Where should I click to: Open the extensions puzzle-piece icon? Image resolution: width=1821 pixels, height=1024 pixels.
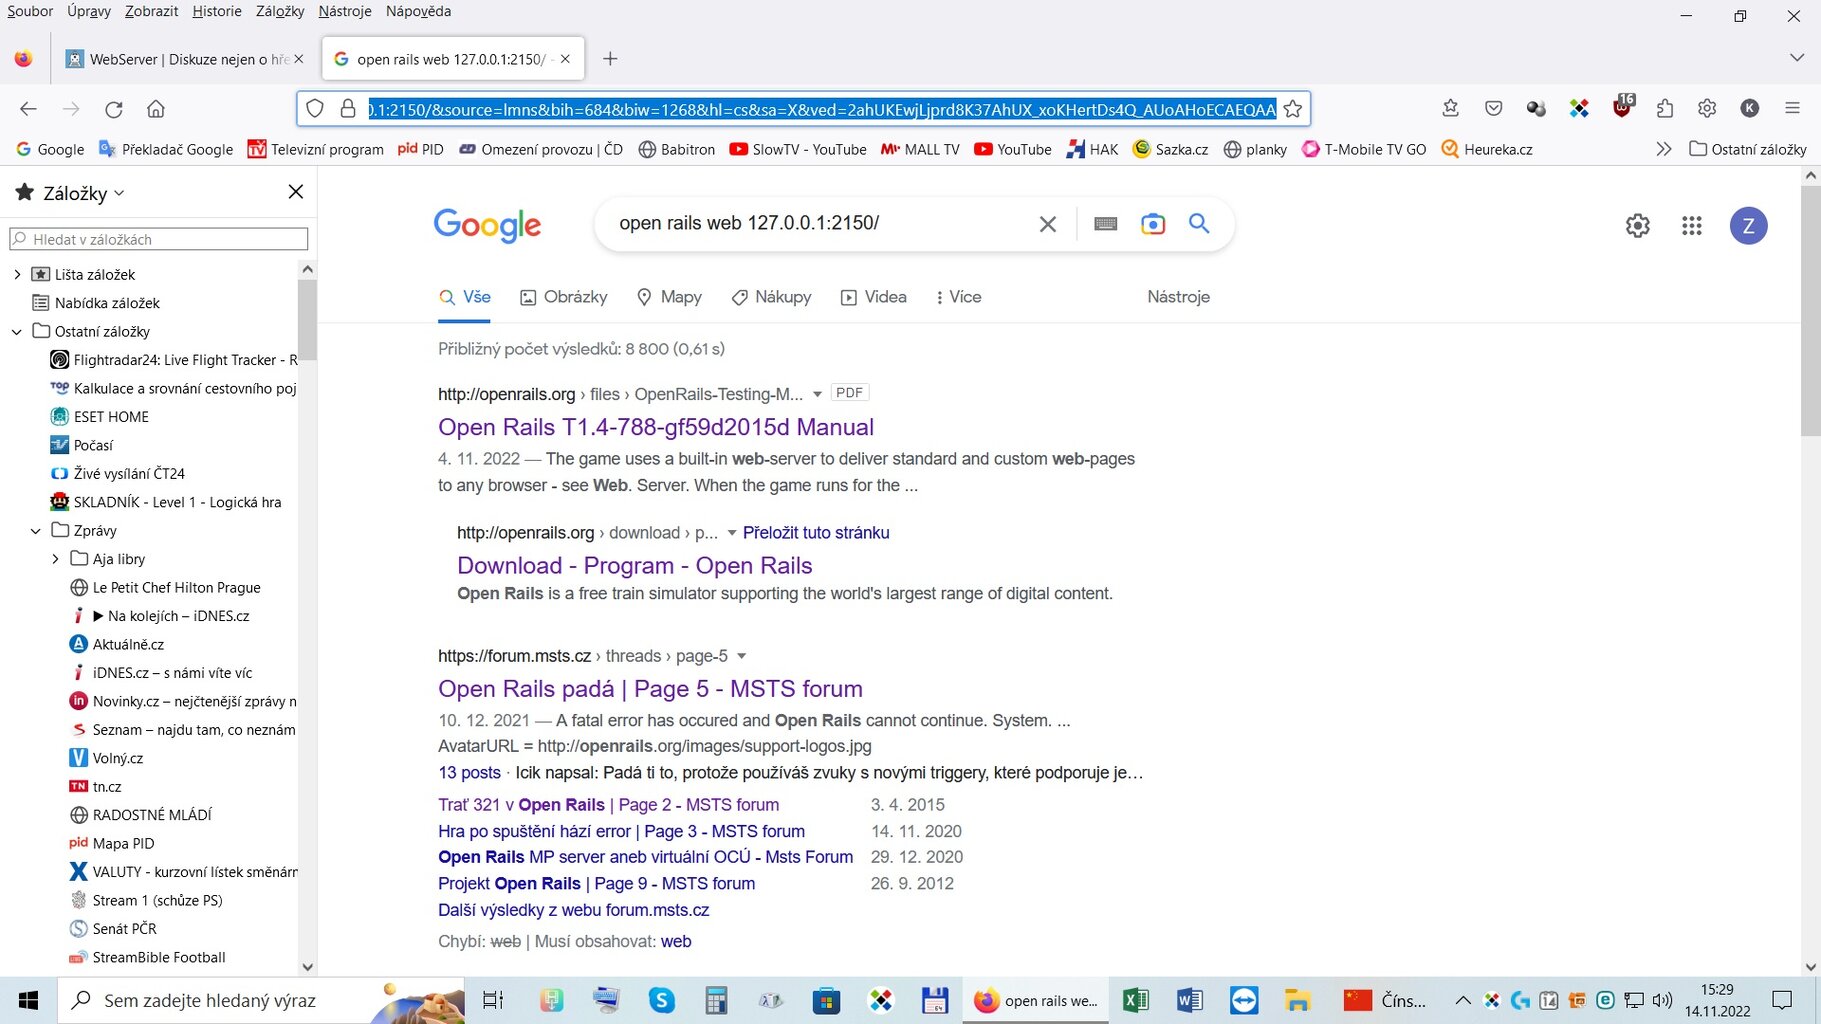(1665, 108)
